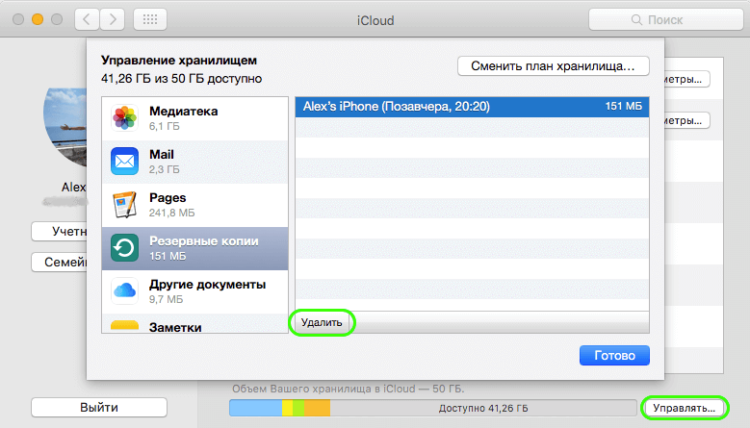Select Медиатека 6,1 ГБ in the list
The height and width of the screenshot is (428, 750).
(x=195, y=119)
